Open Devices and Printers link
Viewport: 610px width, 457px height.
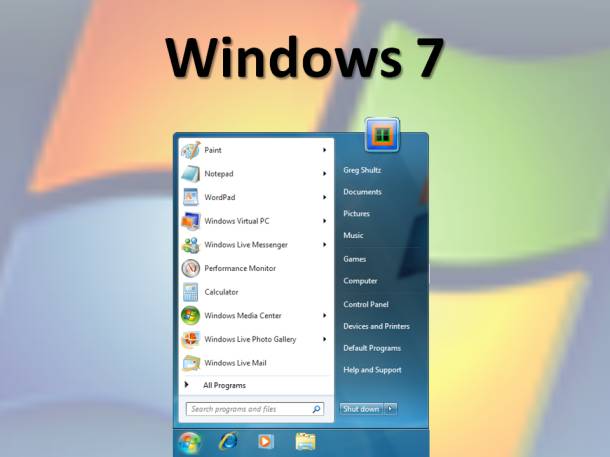click(x=376, y=326)
